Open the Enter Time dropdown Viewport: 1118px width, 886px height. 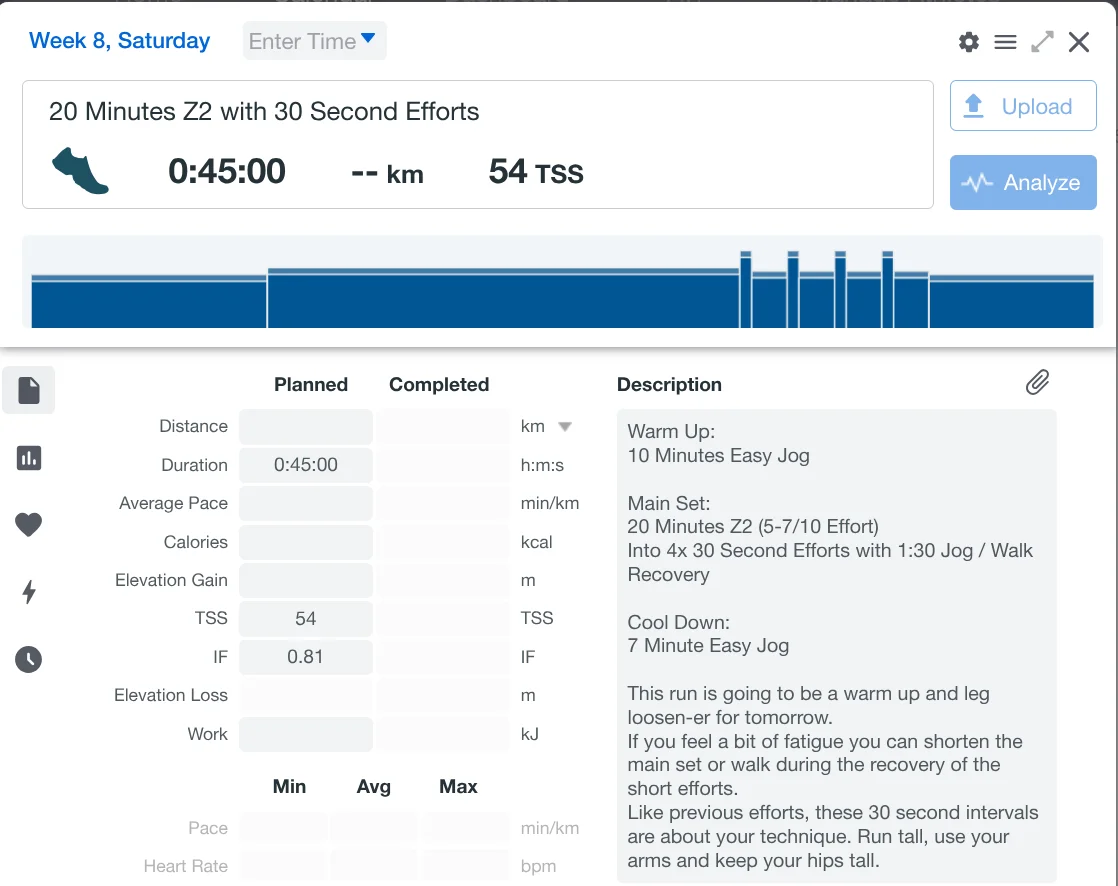point(314,41)
